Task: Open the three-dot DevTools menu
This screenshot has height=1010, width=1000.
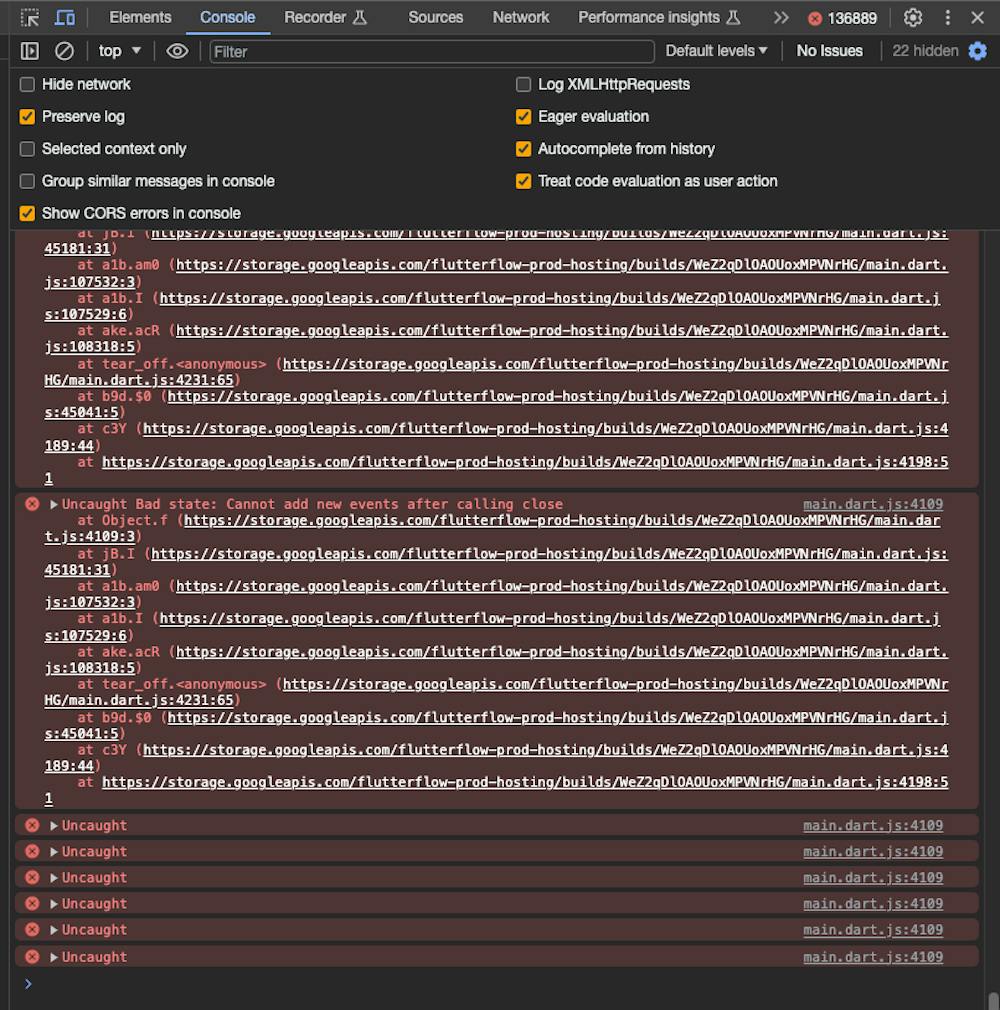Action: (945, 17)
